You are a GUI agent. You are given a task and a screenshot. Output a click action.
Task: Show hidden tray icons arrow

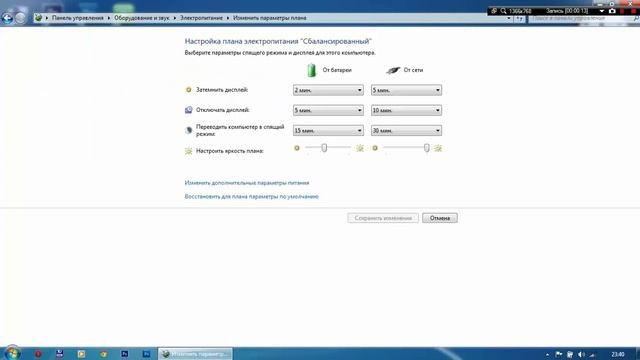coord(547,354)
